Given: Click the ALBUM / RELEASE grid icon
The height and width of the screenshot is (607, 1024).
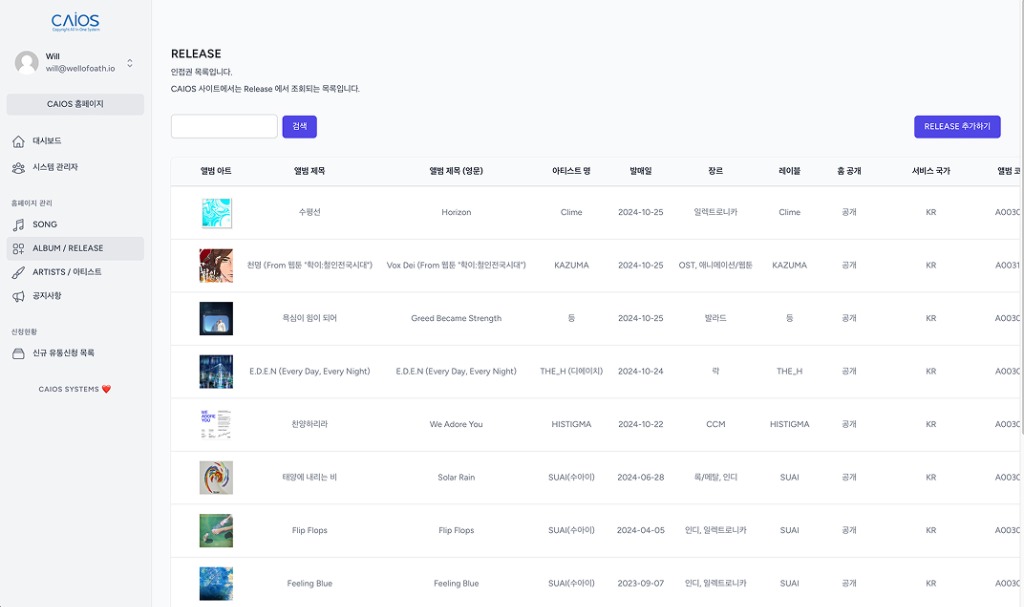Looking at the screenshot, I should pyautogui.click(x=18, y=248).
